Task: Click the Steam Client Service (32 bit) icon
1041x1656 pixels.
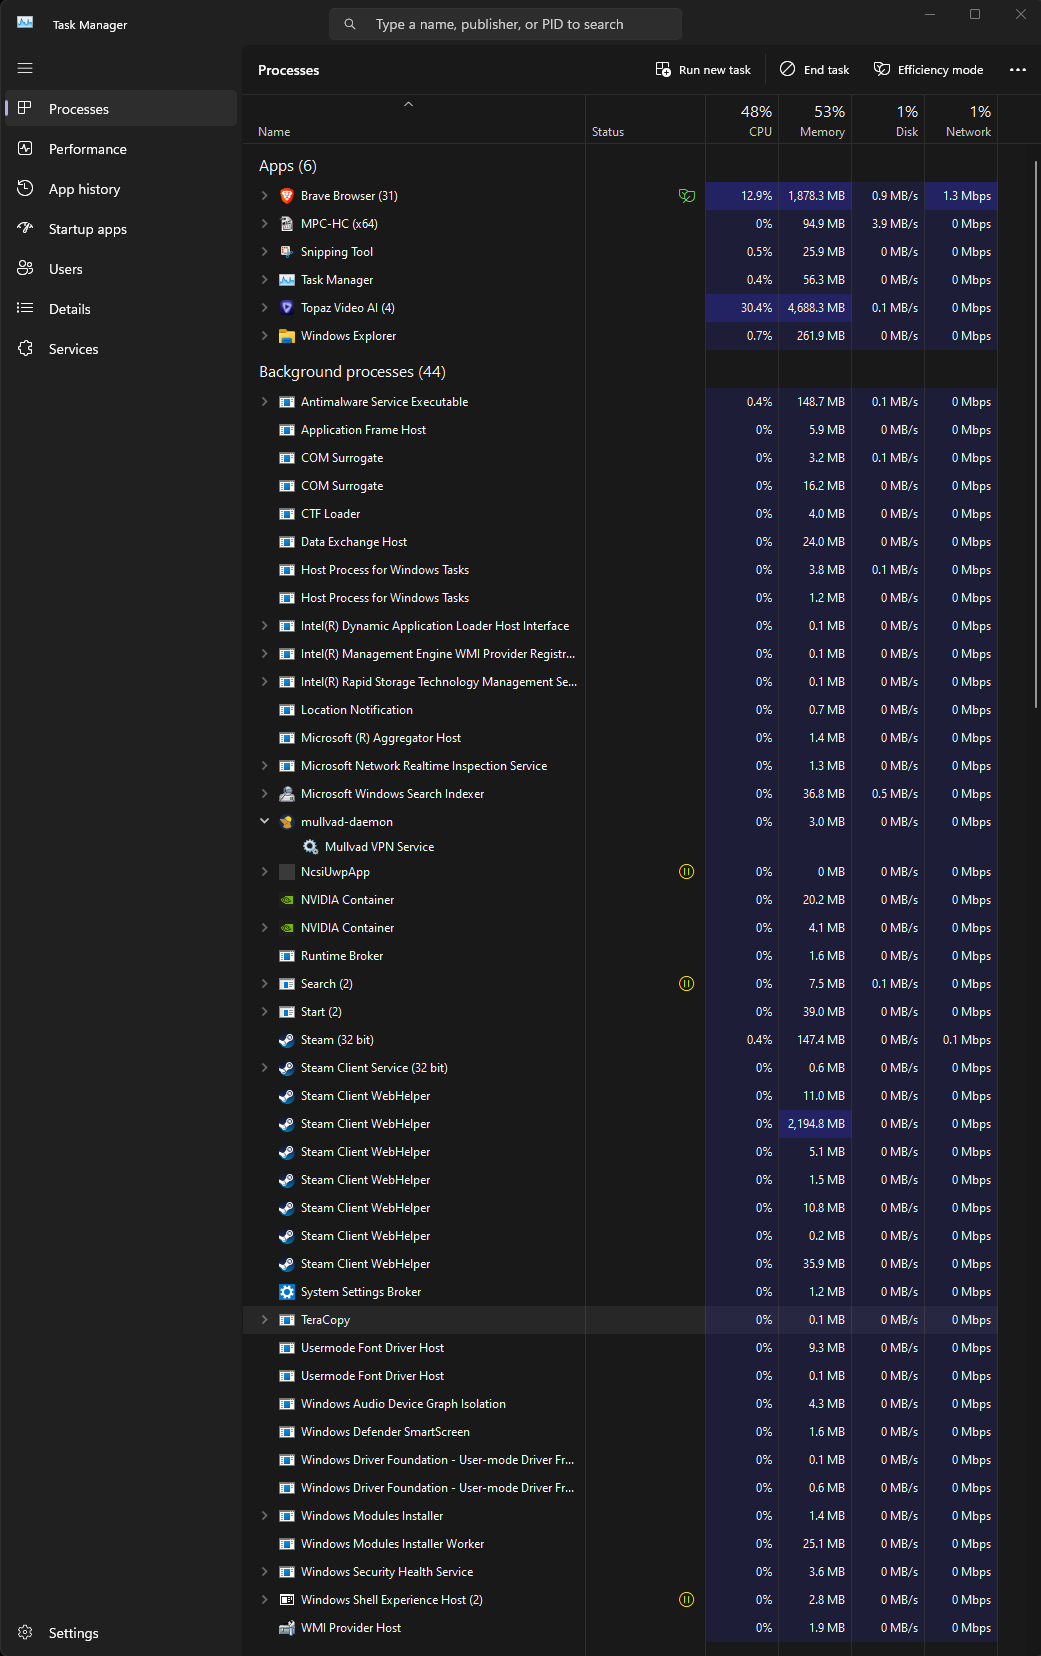Action: coord(287,1068)
